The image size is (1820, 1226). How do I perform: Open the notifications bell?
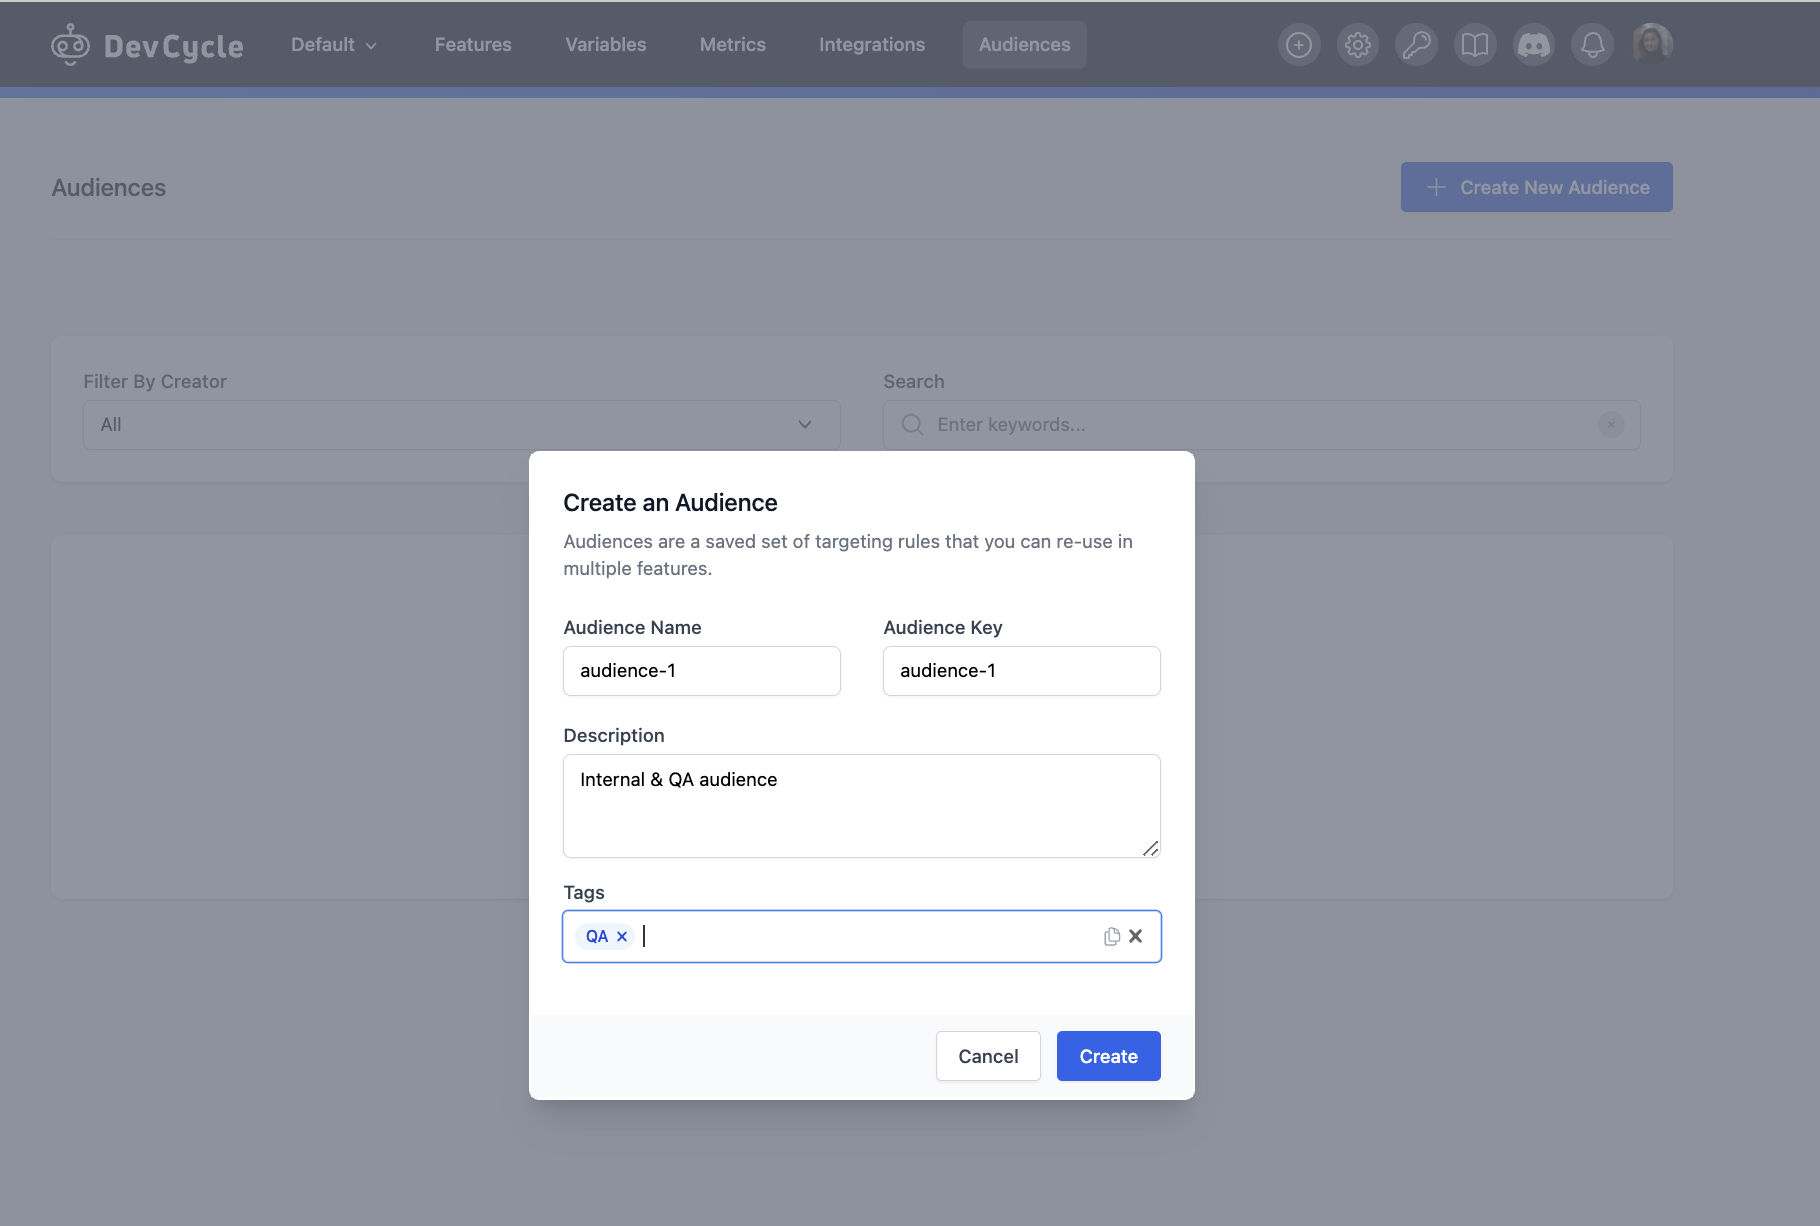1592,44
